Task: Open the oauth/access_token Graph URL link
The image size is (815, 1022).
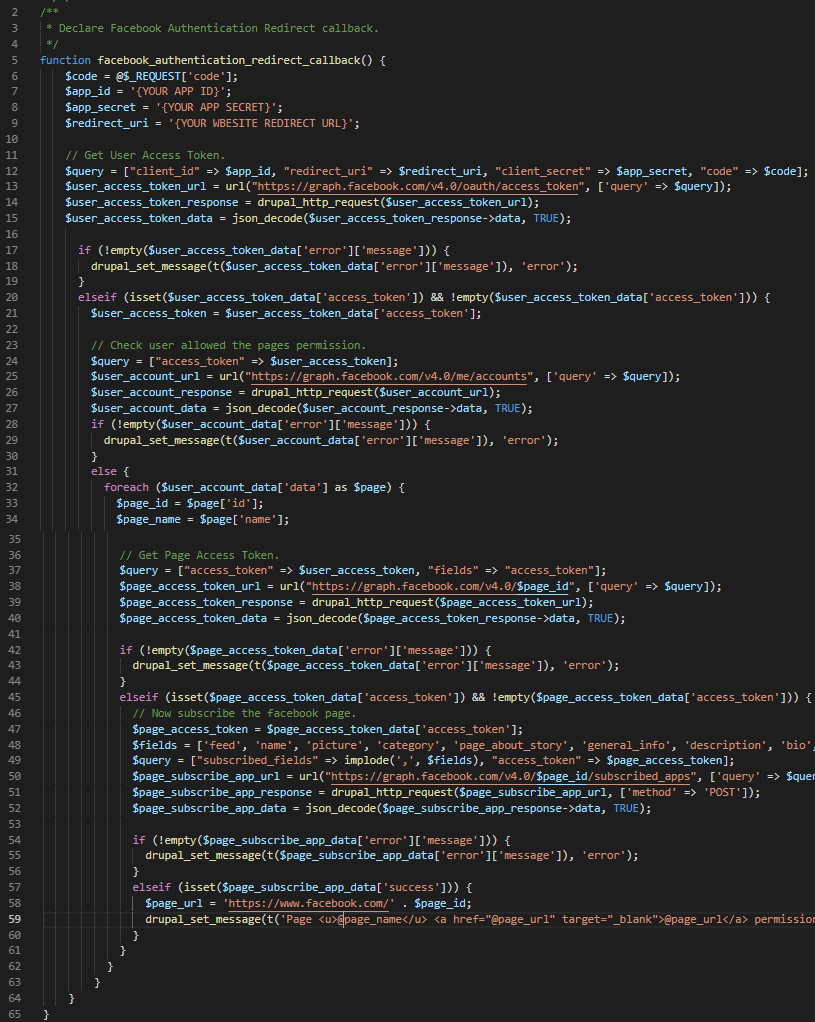Action: click(x=417, y=186)
